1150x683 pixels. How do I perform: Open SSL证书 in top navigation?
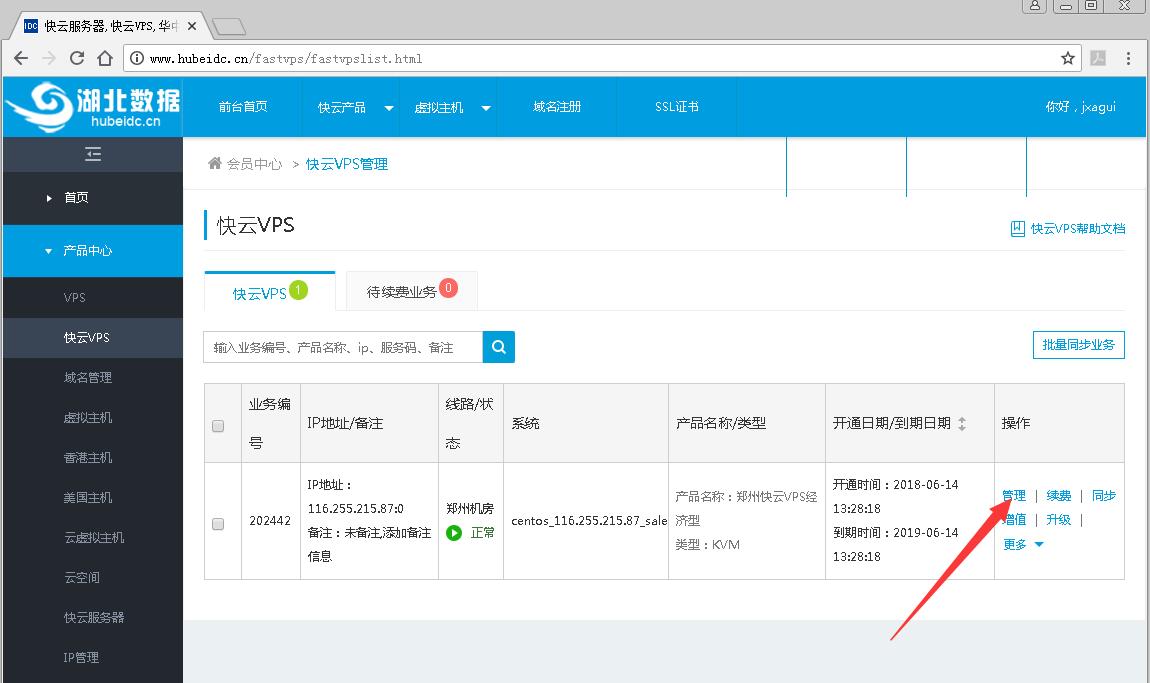pyautogui.click(x=676, y=107)
